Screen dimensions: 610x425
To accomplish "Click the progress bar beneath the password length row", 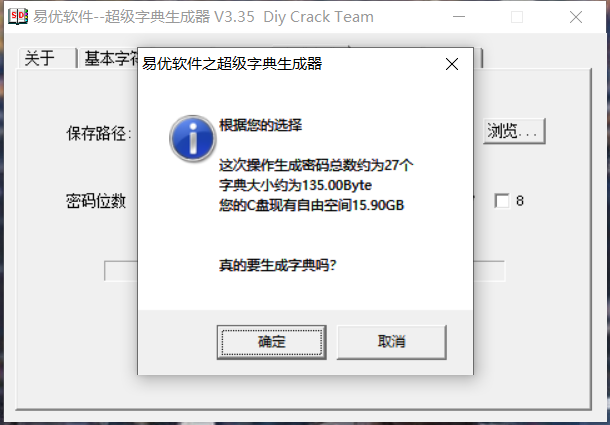I will 305,271.
